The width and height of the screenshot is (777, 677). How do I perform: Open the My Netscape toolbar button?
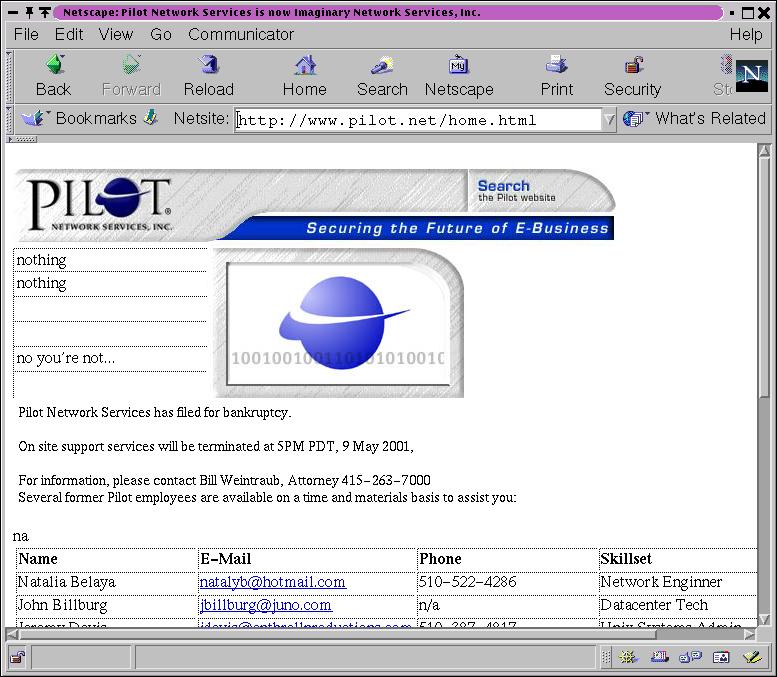coord(459,76)
